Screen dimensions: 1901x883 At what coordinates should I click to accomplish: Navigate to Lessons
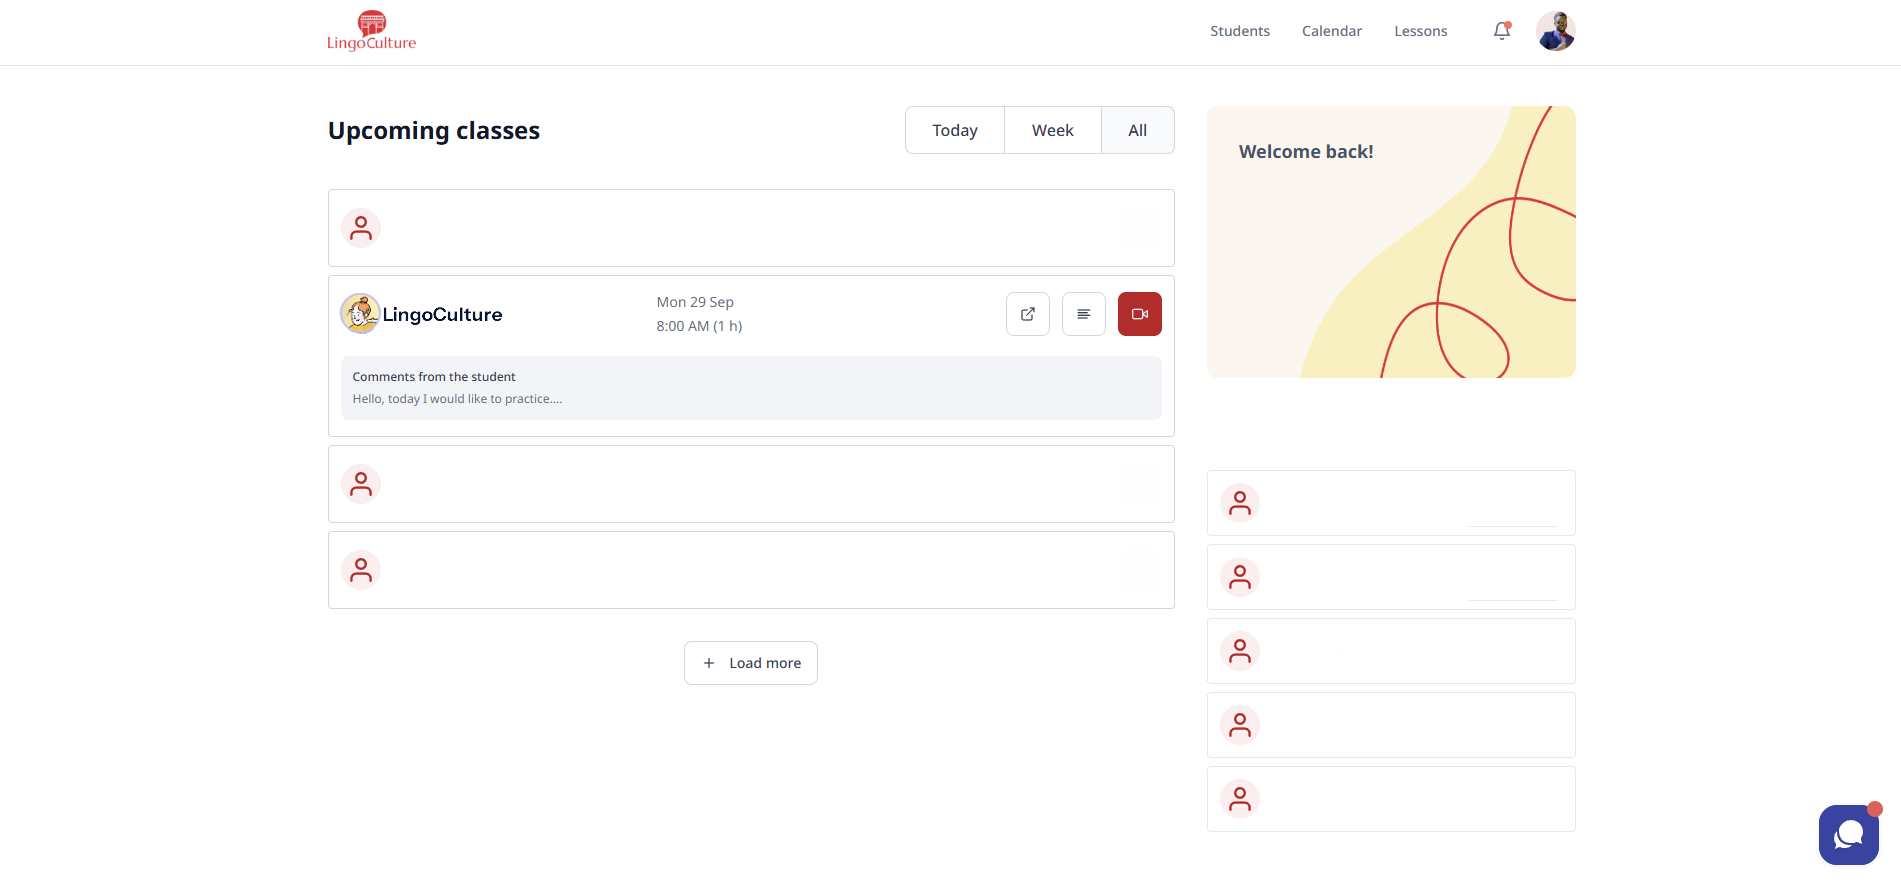(1420, 31)
